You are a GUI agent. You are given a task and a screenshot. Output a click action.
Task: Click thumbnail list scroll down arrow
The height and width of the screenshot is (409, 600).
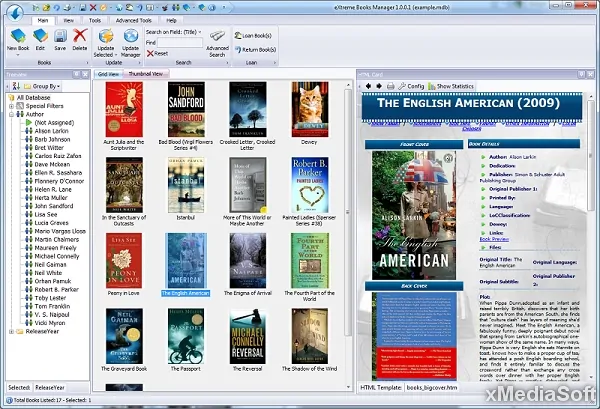click(348, 387)
